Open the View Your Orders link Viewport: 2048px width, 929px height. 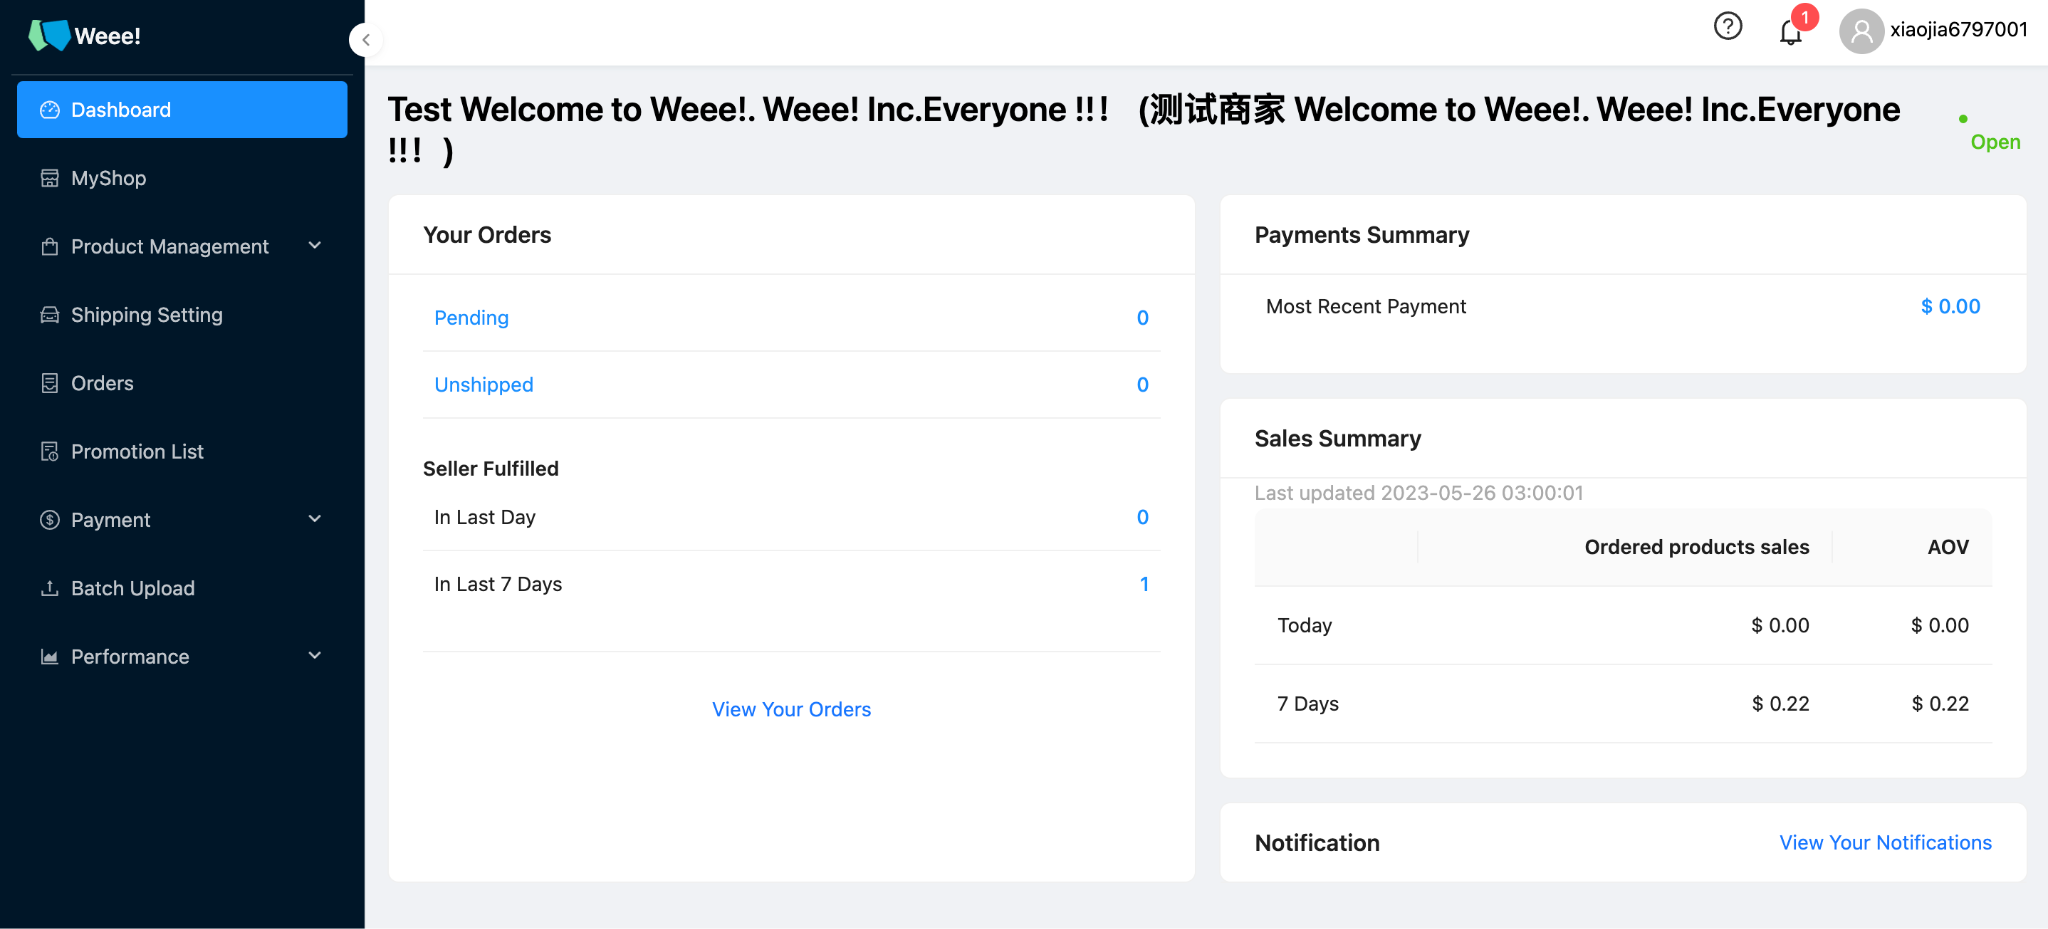tap(791, 709)
